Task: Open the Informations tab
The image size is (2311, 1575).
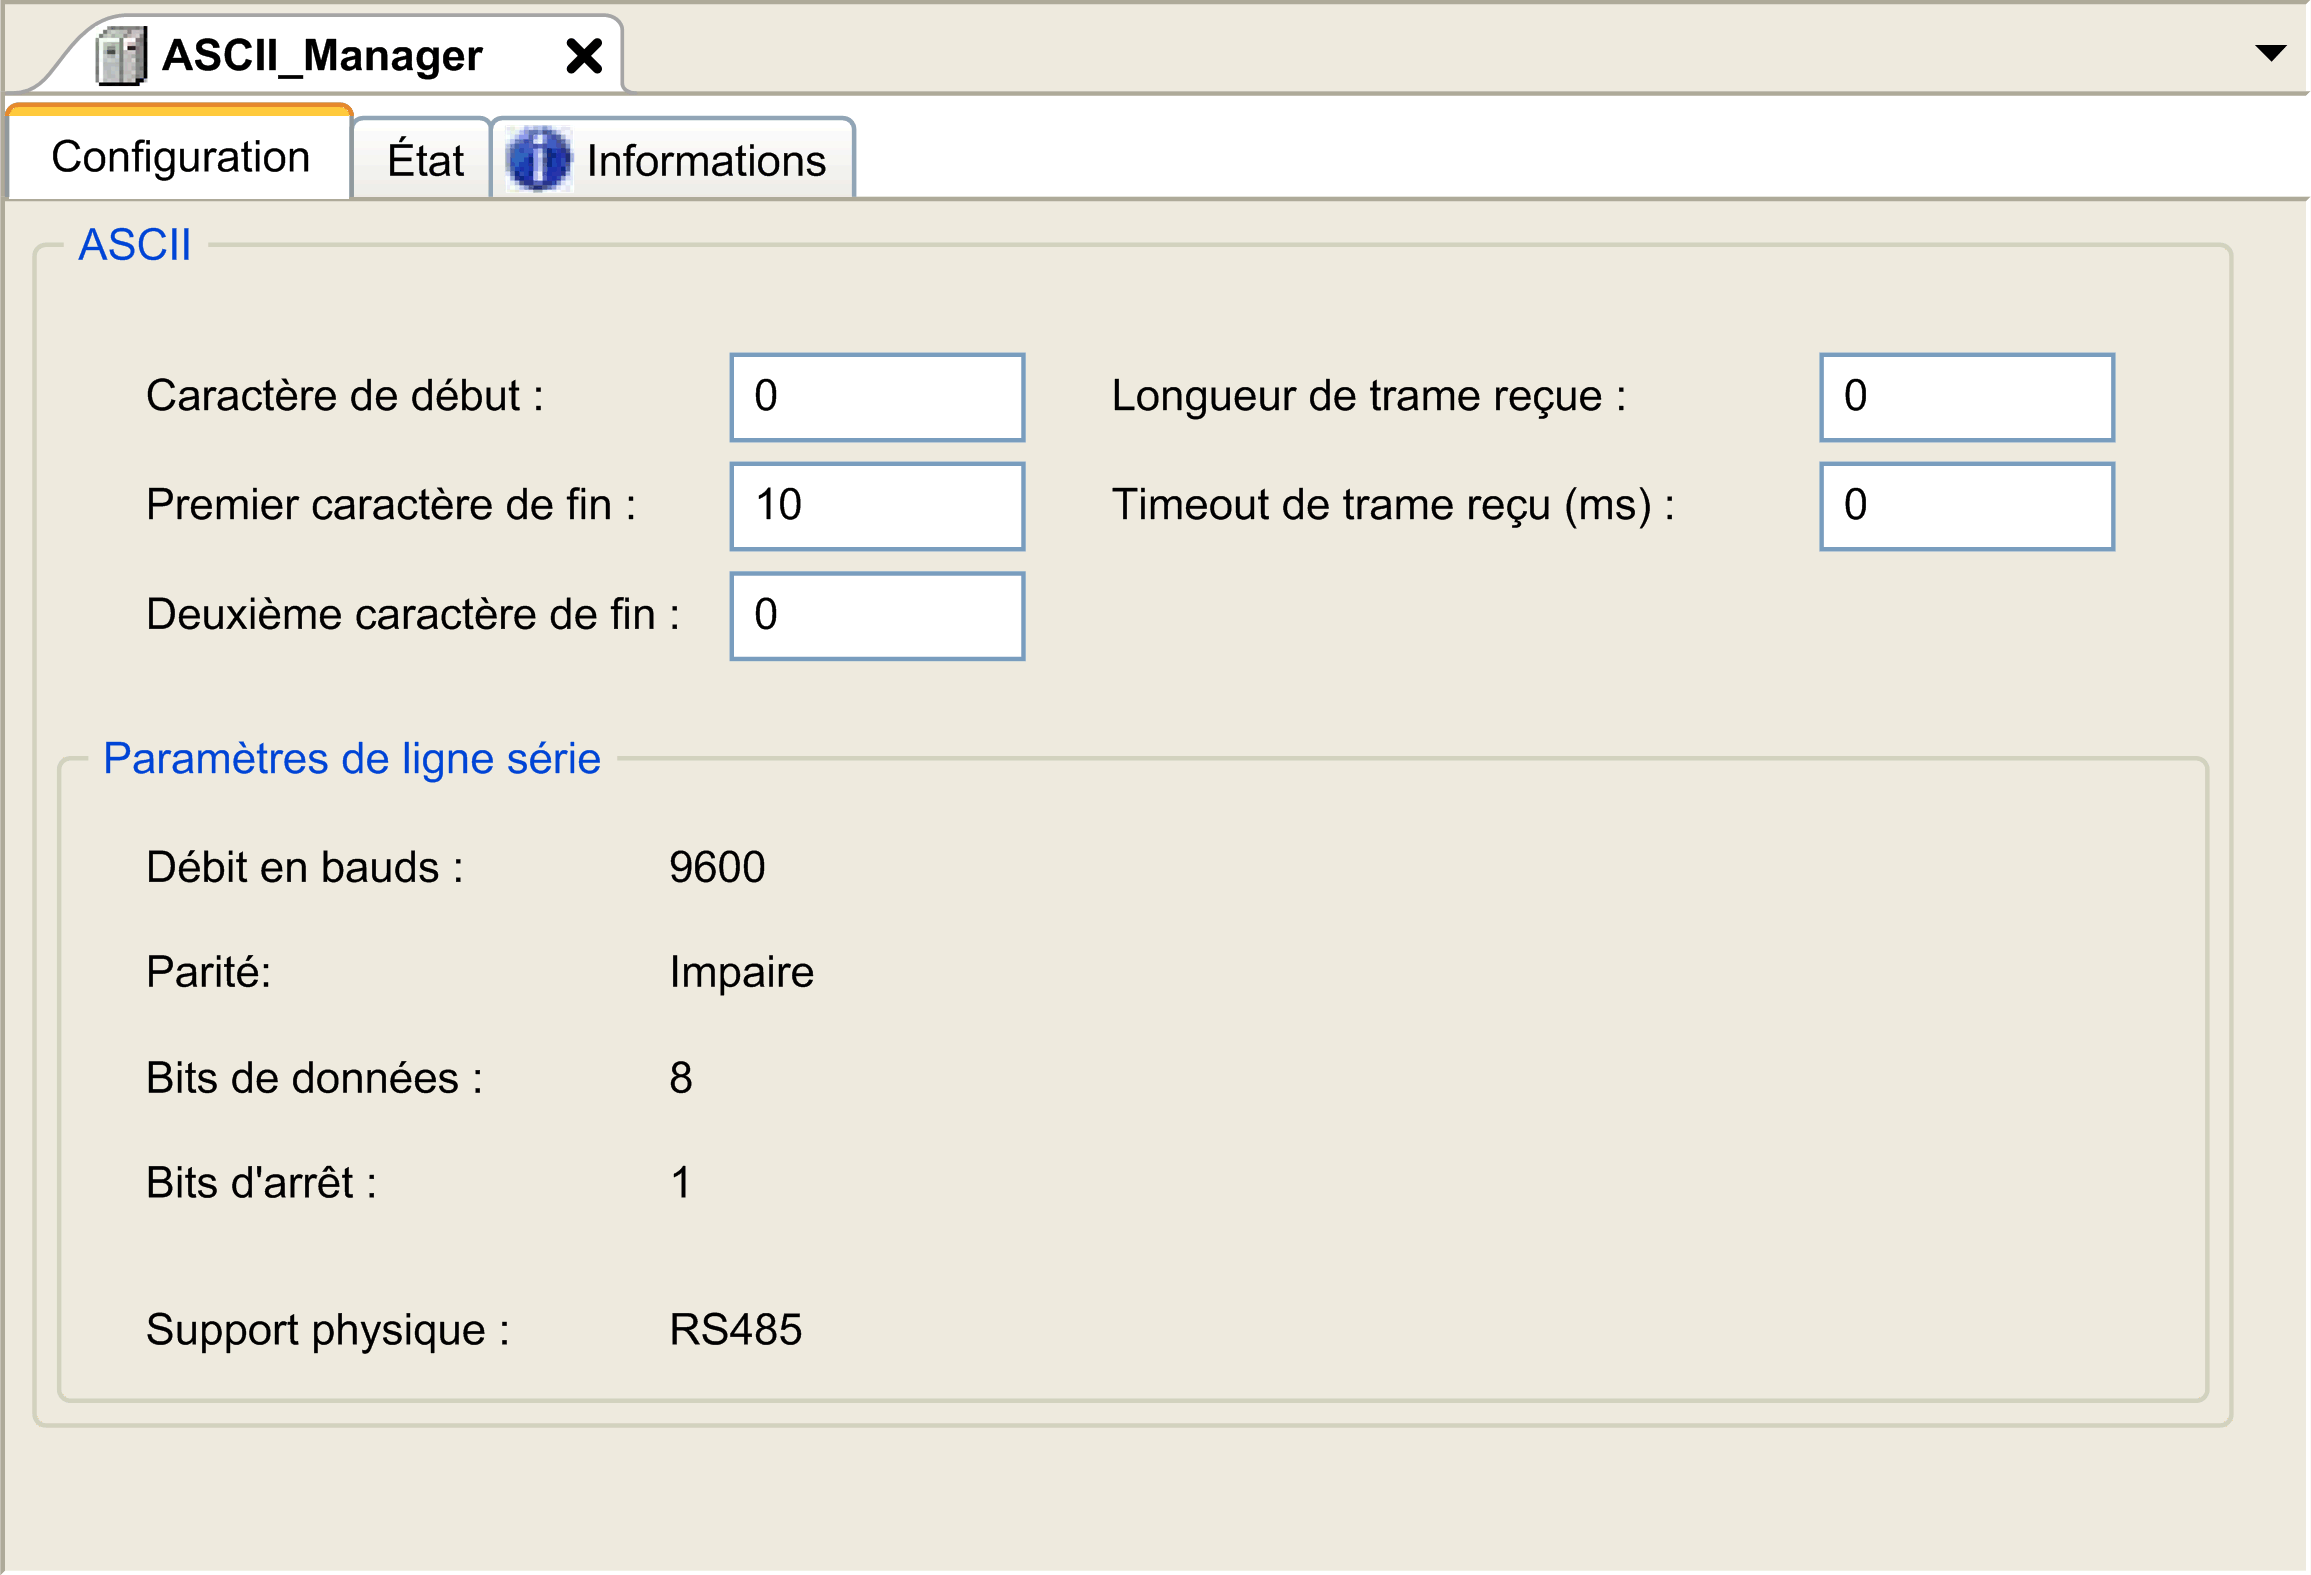Action: point(674,160)
